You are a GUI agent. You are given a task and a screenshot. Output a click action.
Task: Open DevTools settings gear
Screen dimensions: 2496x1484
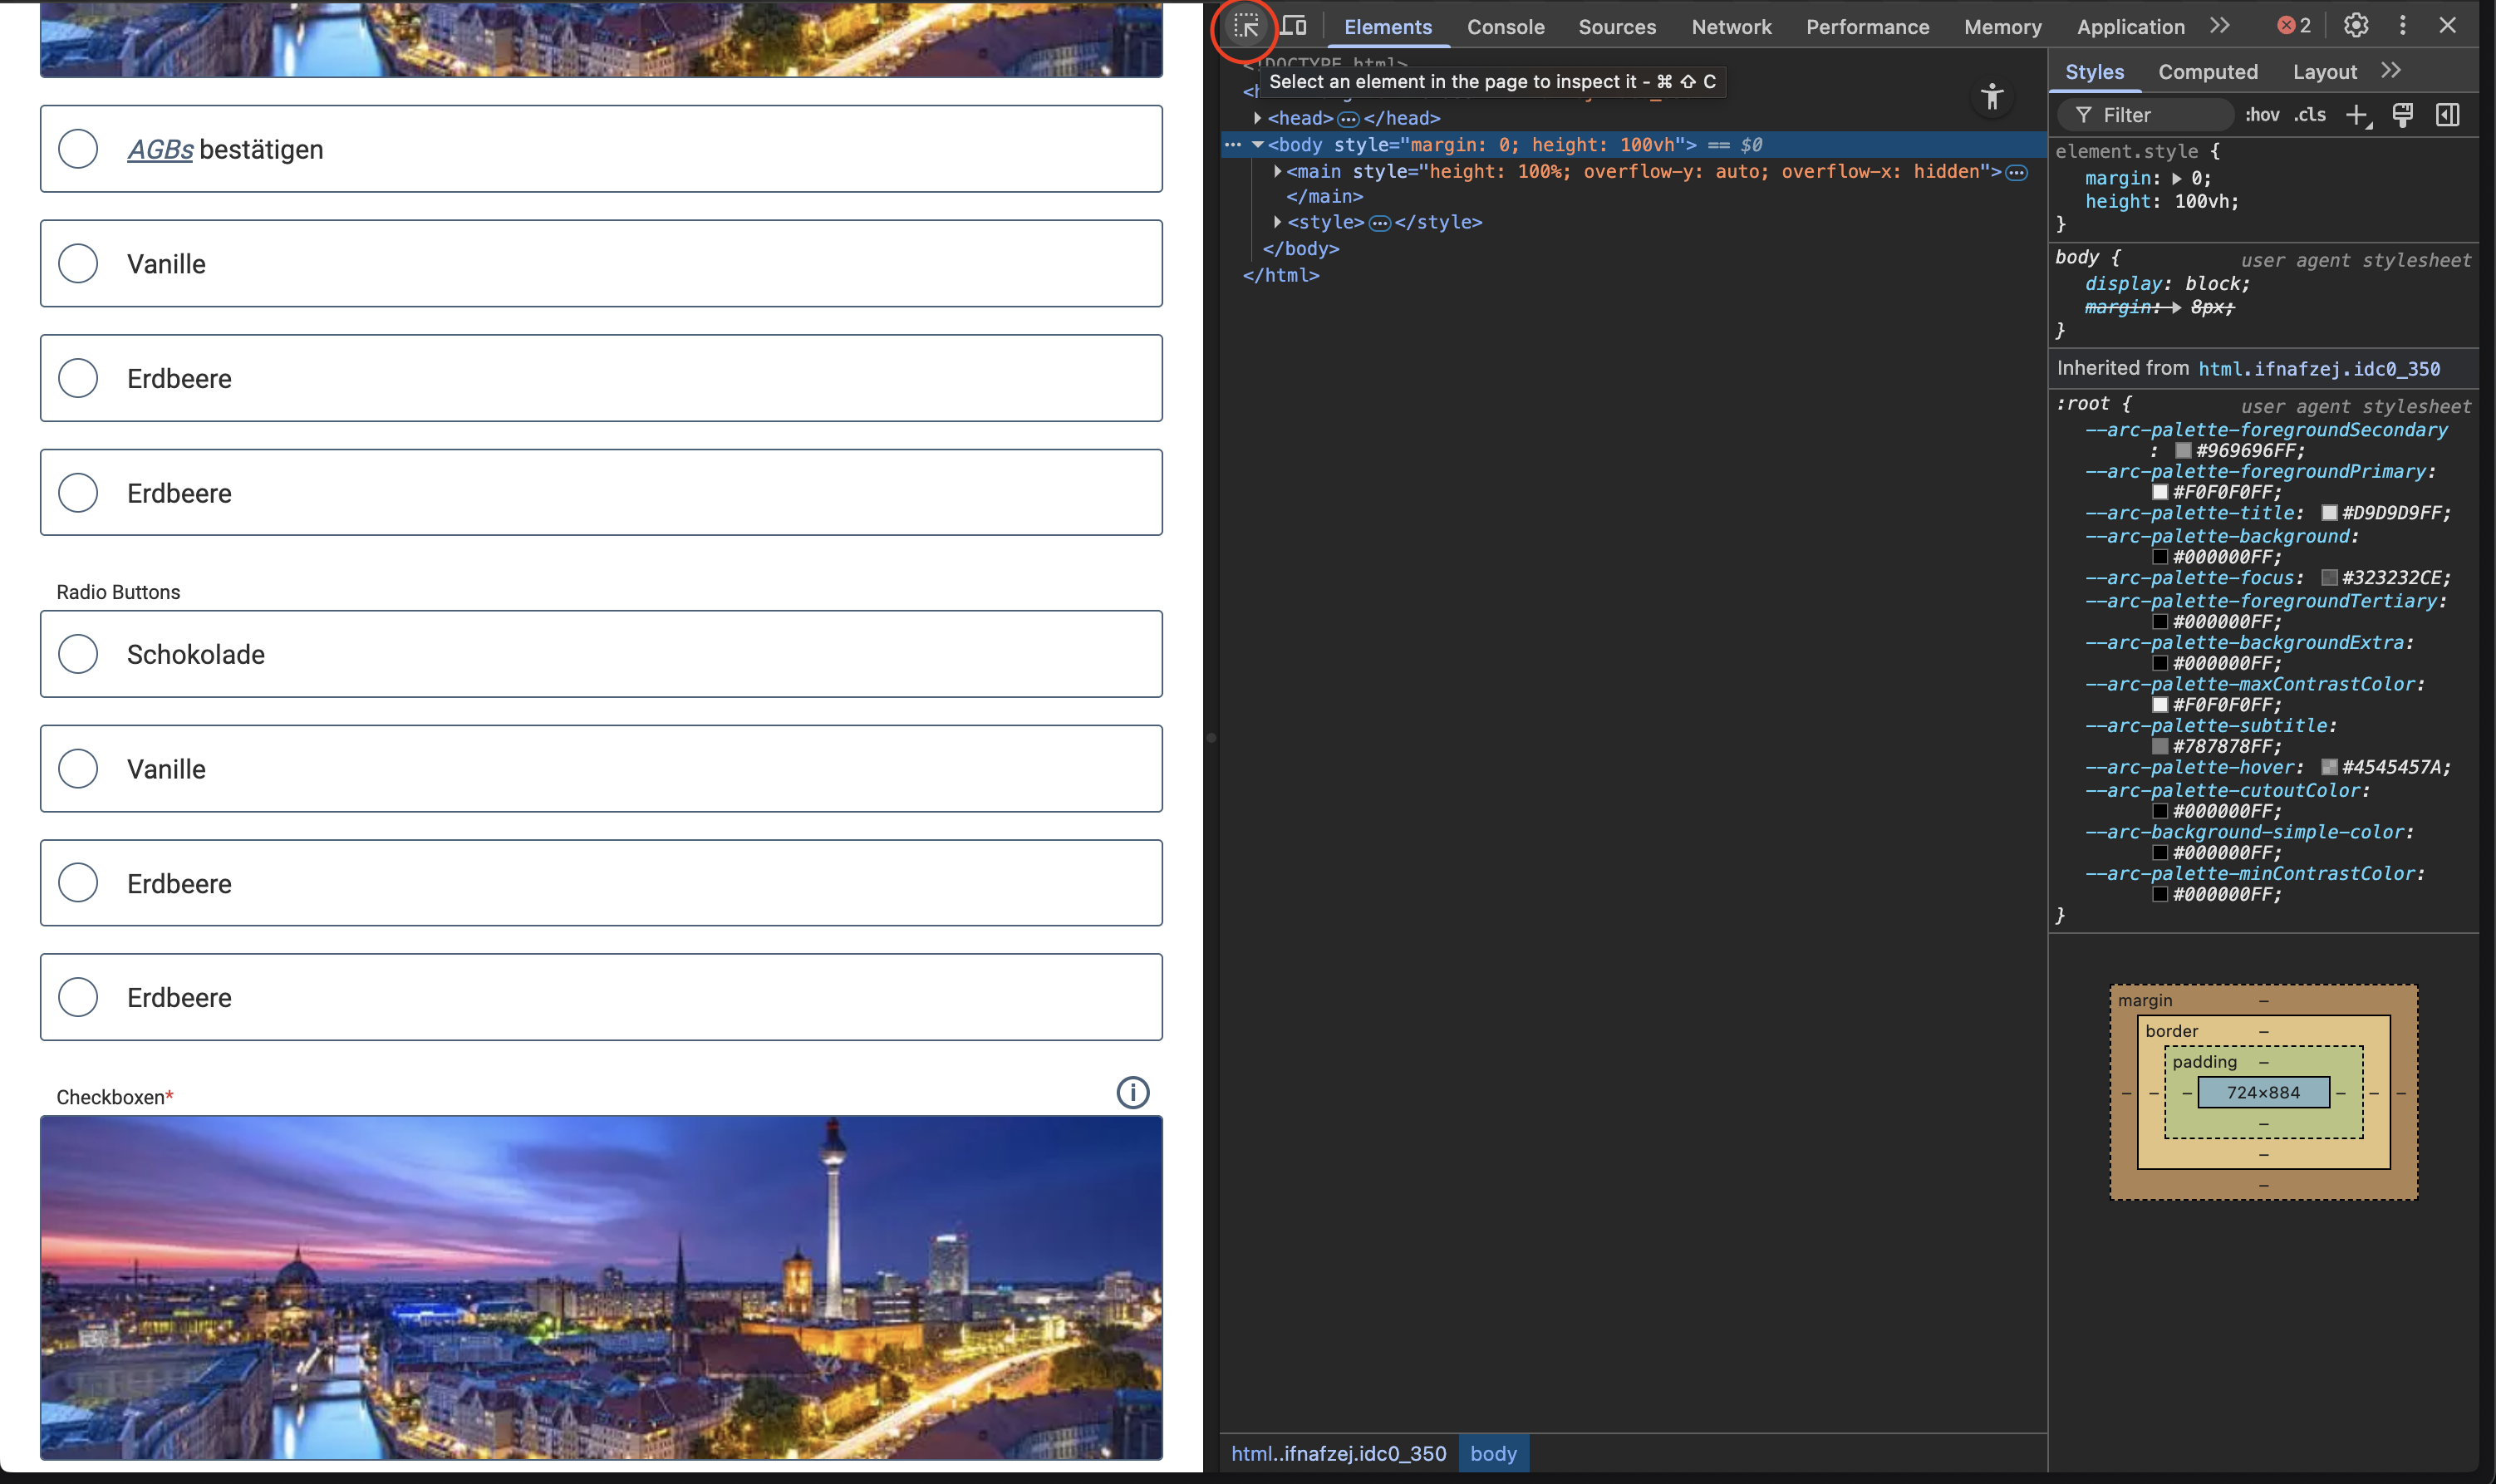pyautogui.click(x=2355, y=25)
